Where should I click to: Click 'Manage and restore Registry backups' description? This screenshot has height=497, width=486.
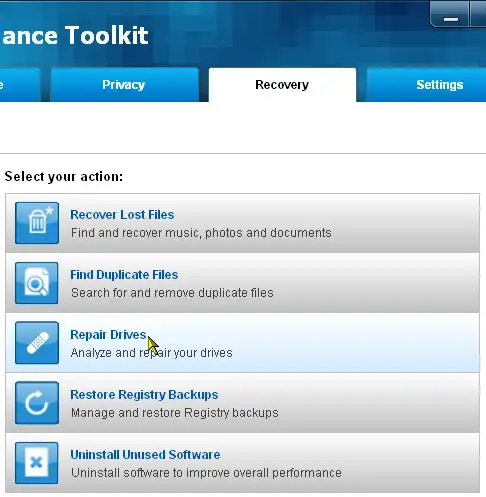coord(175,413)
